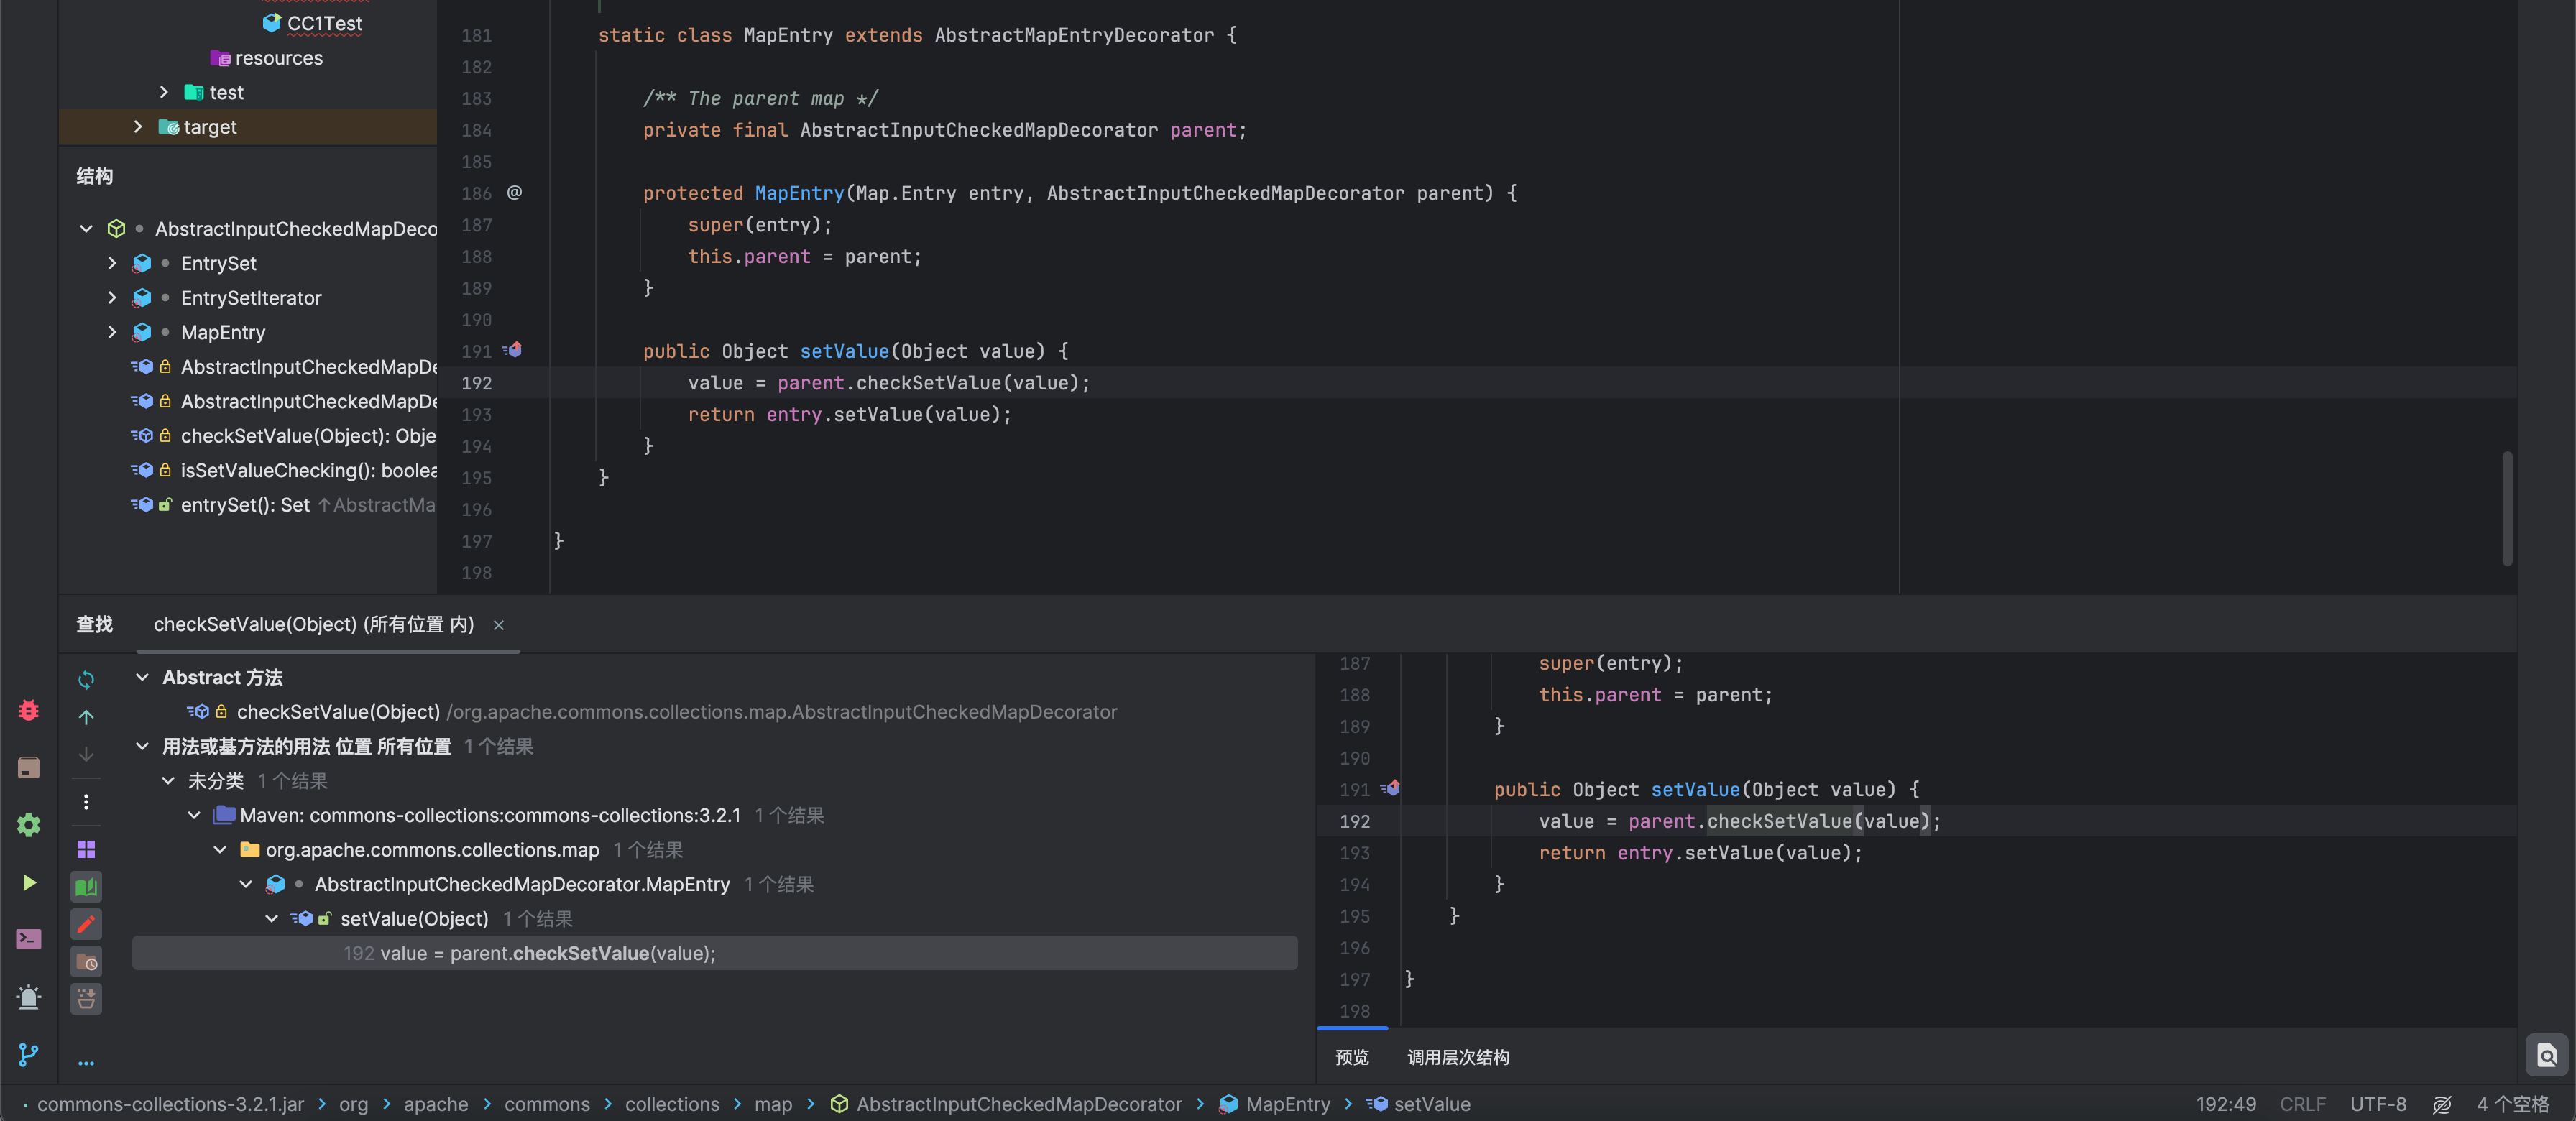Open the 4 个空格 indent settings
The height and width of the screenshot is (1121, 2576).
point(2512,1104)
